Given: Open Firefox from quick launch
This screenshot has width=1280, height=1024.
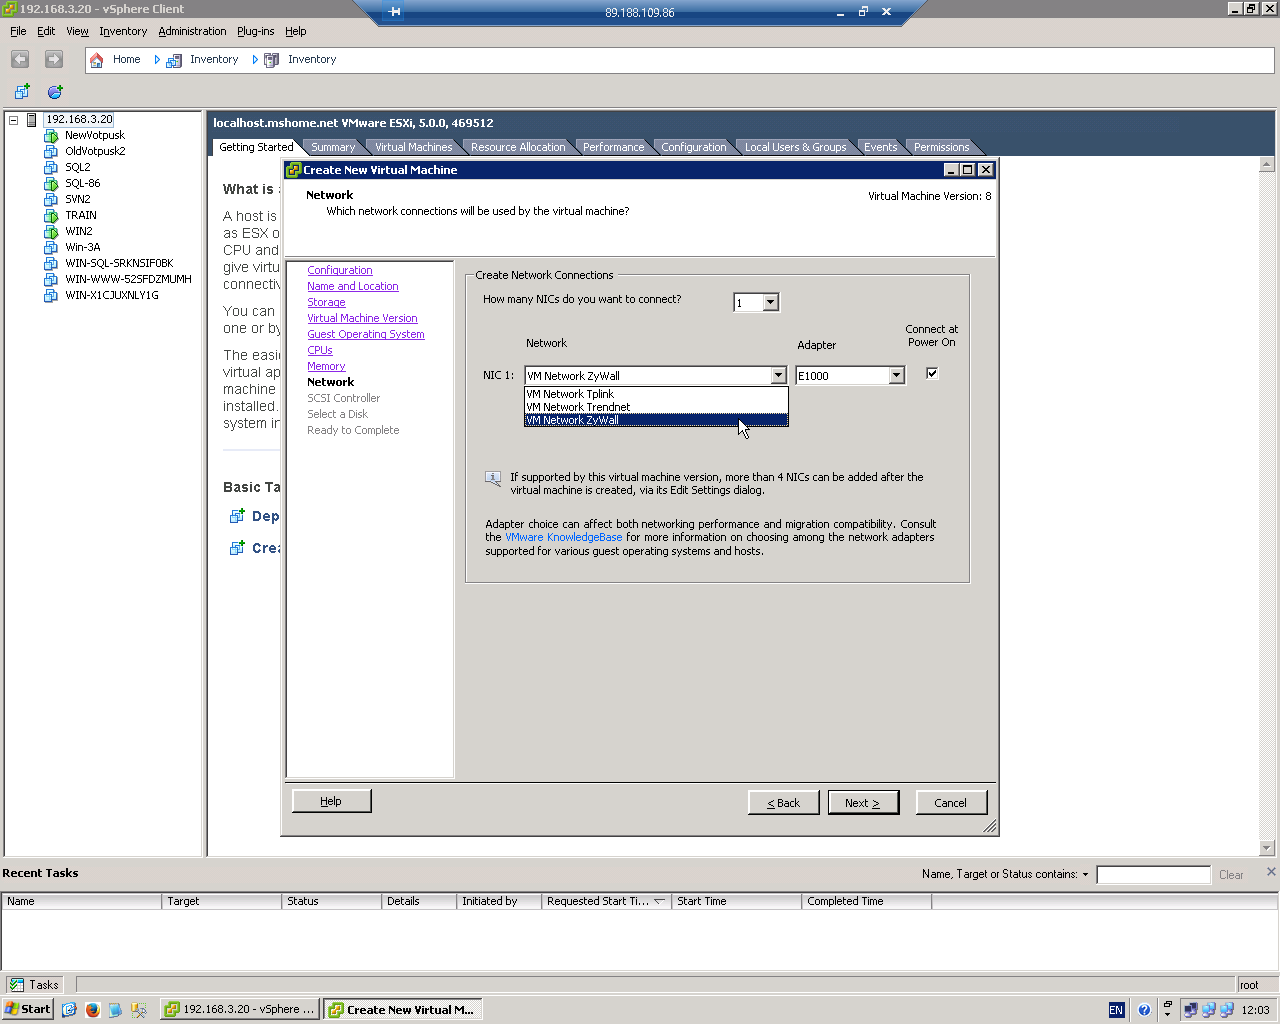Looking at the screenshot, I should 93,1010.
